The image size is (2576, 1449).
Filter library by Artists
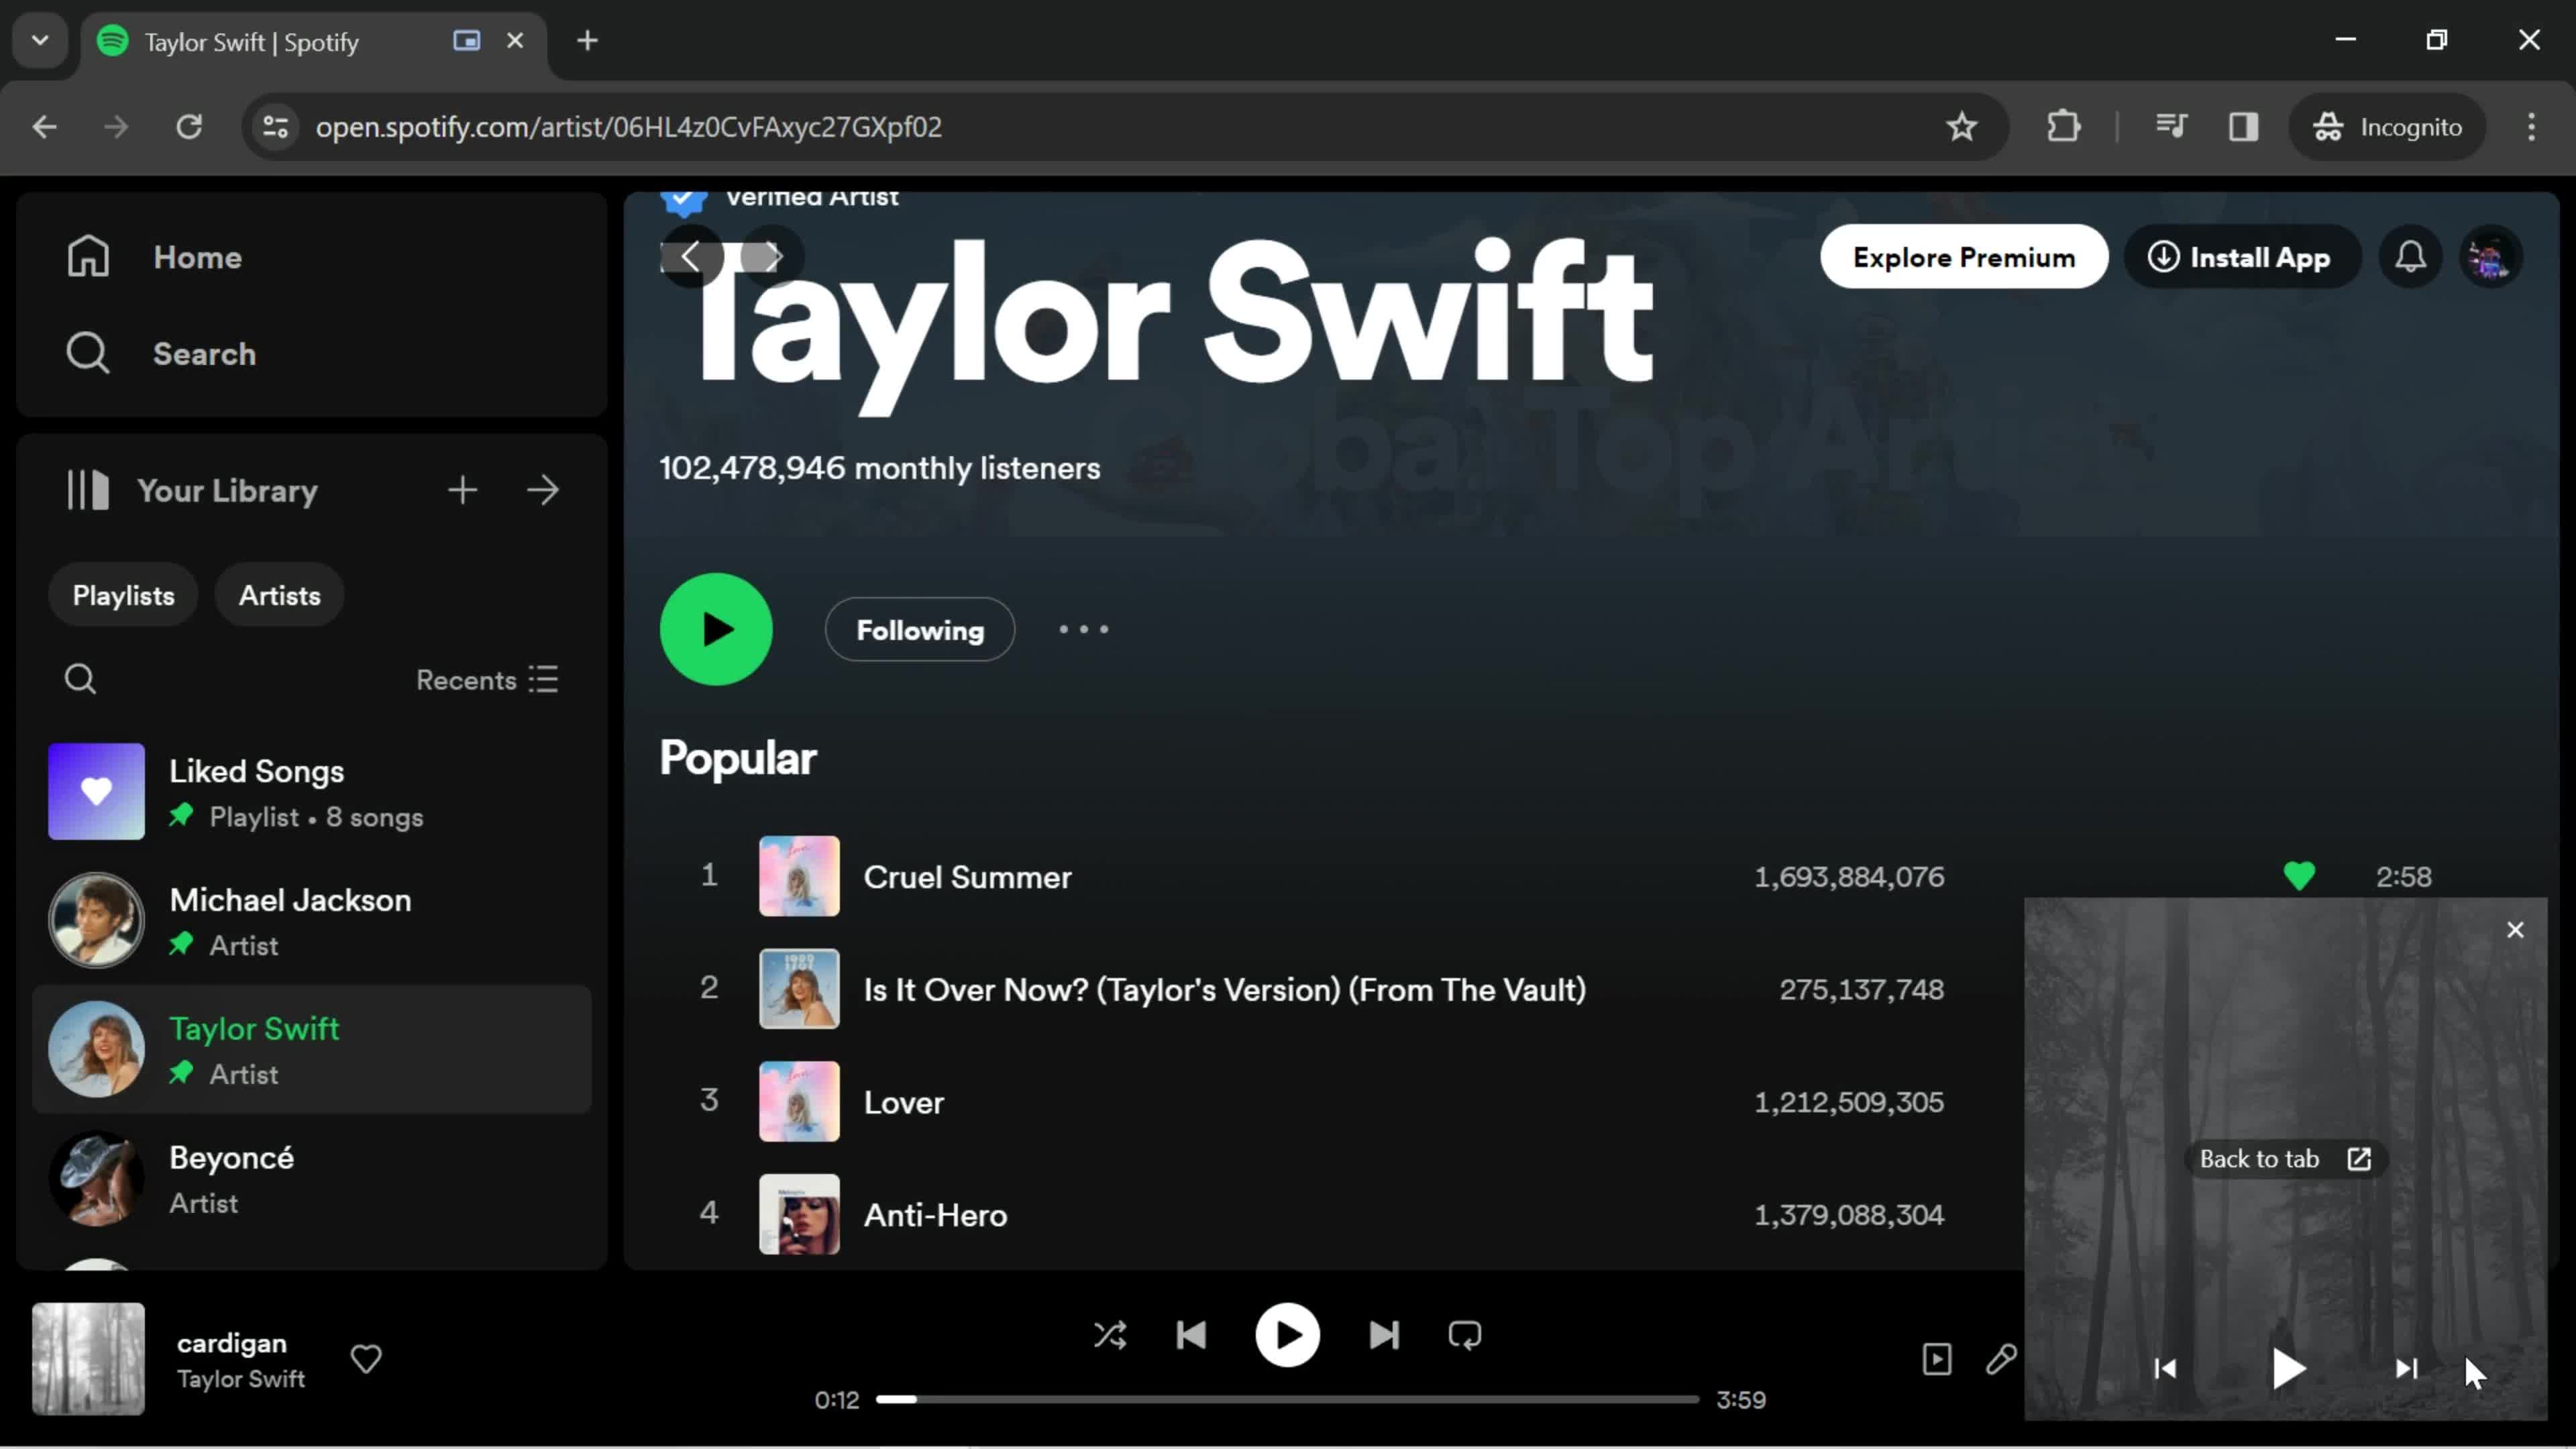[279, 595]
